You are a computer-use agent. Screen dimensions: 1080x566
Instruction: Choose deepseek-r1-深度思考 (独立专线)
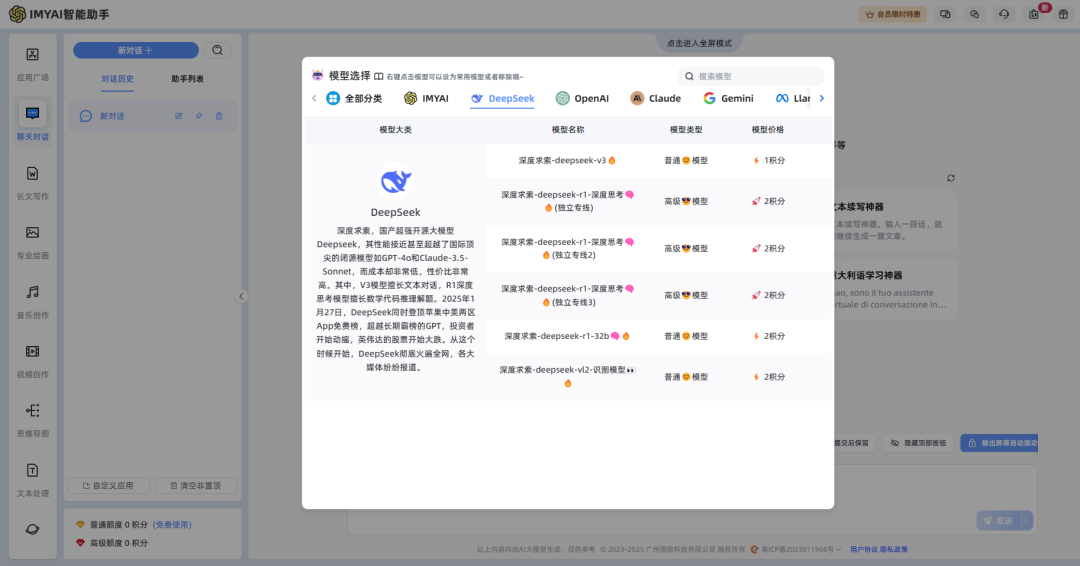[567, 201]
